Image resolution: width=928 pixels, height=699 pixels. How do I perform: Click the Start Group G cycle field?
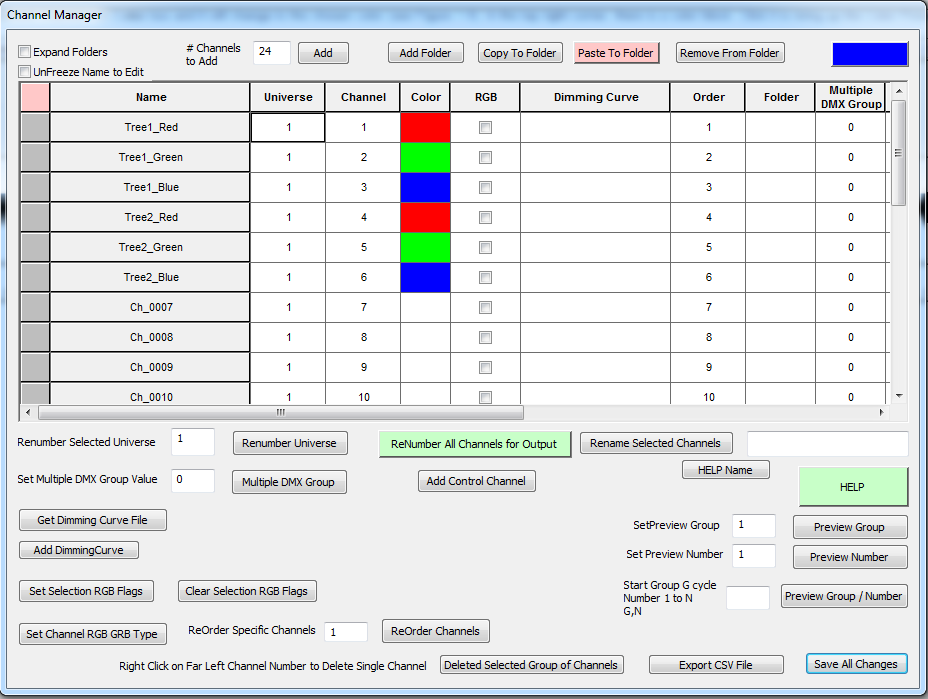click(748, 598)
